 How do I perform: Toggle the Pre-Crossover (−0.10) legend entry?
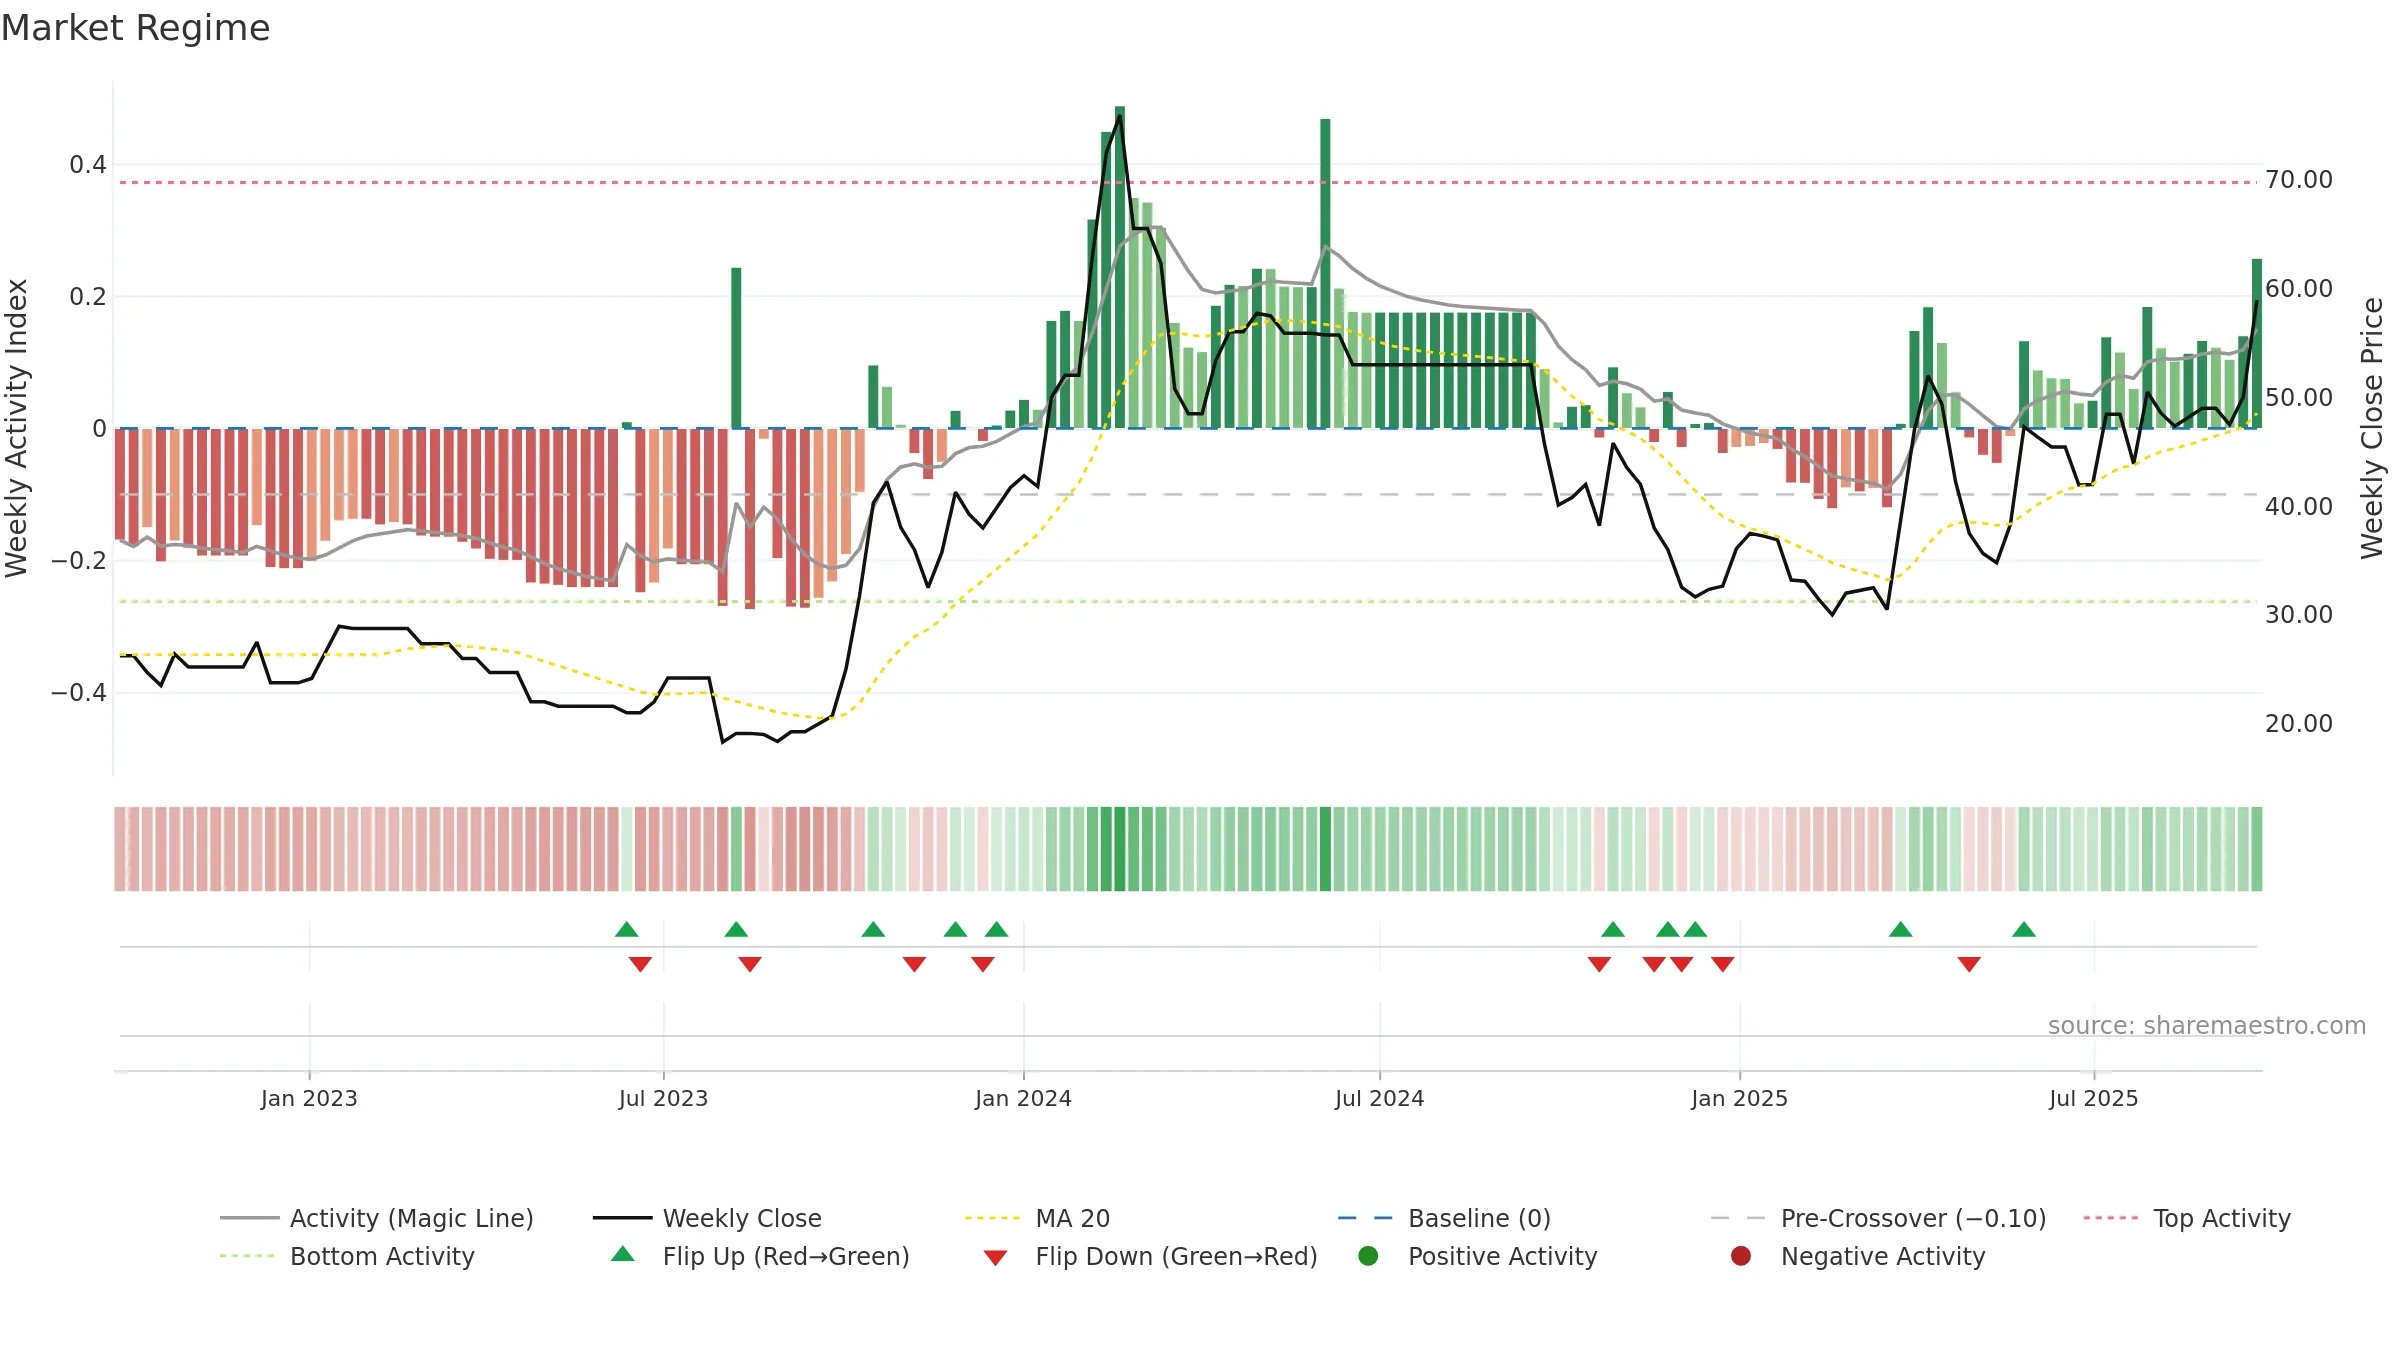[x=1879, y=1218]
